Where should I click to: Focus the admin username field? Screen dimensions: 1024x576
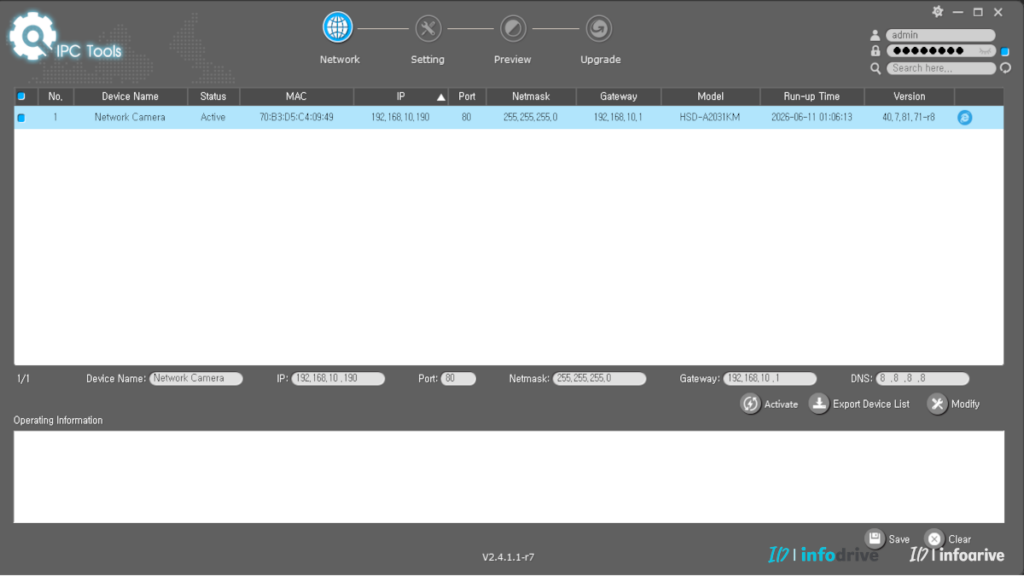pos(940,35)
